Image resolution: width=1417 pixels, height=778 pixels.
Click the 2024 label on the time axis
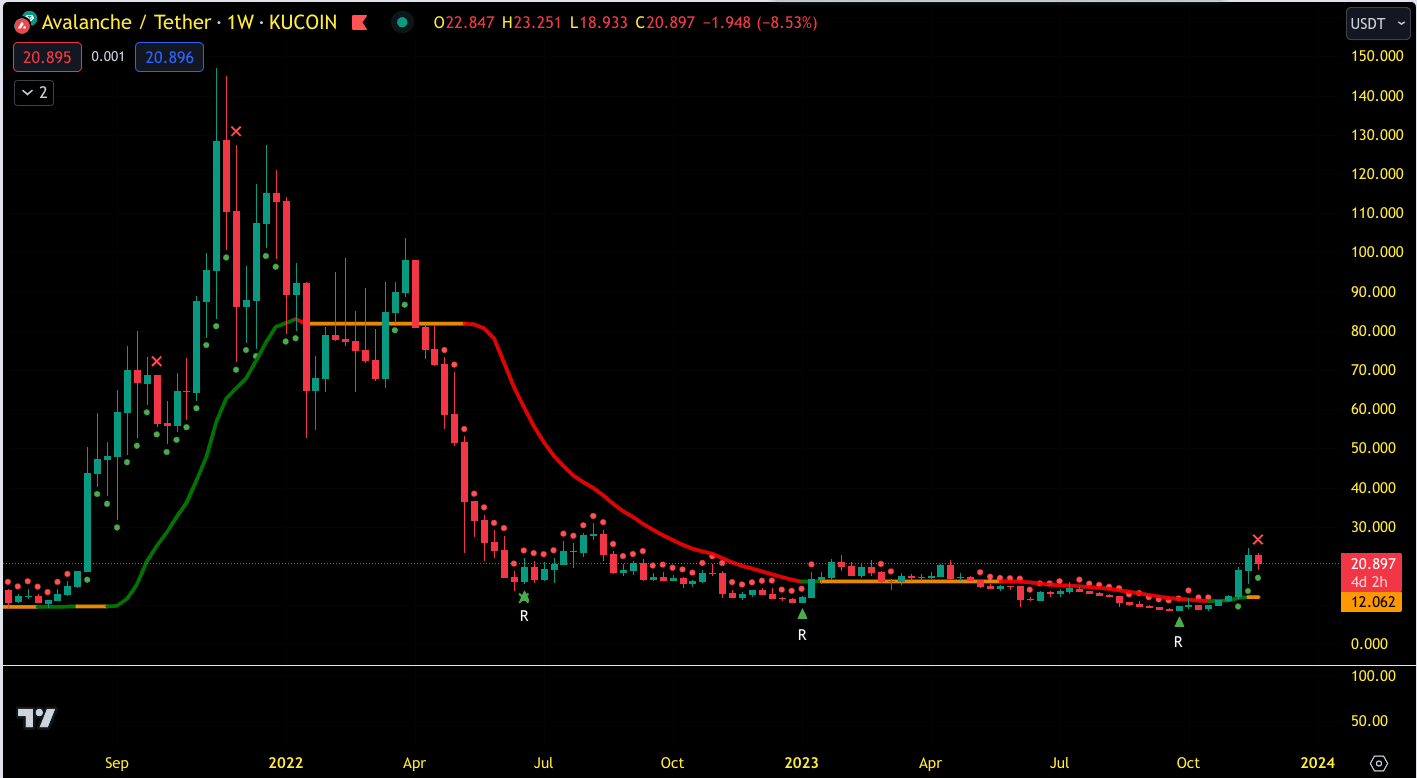[1318, 763]
